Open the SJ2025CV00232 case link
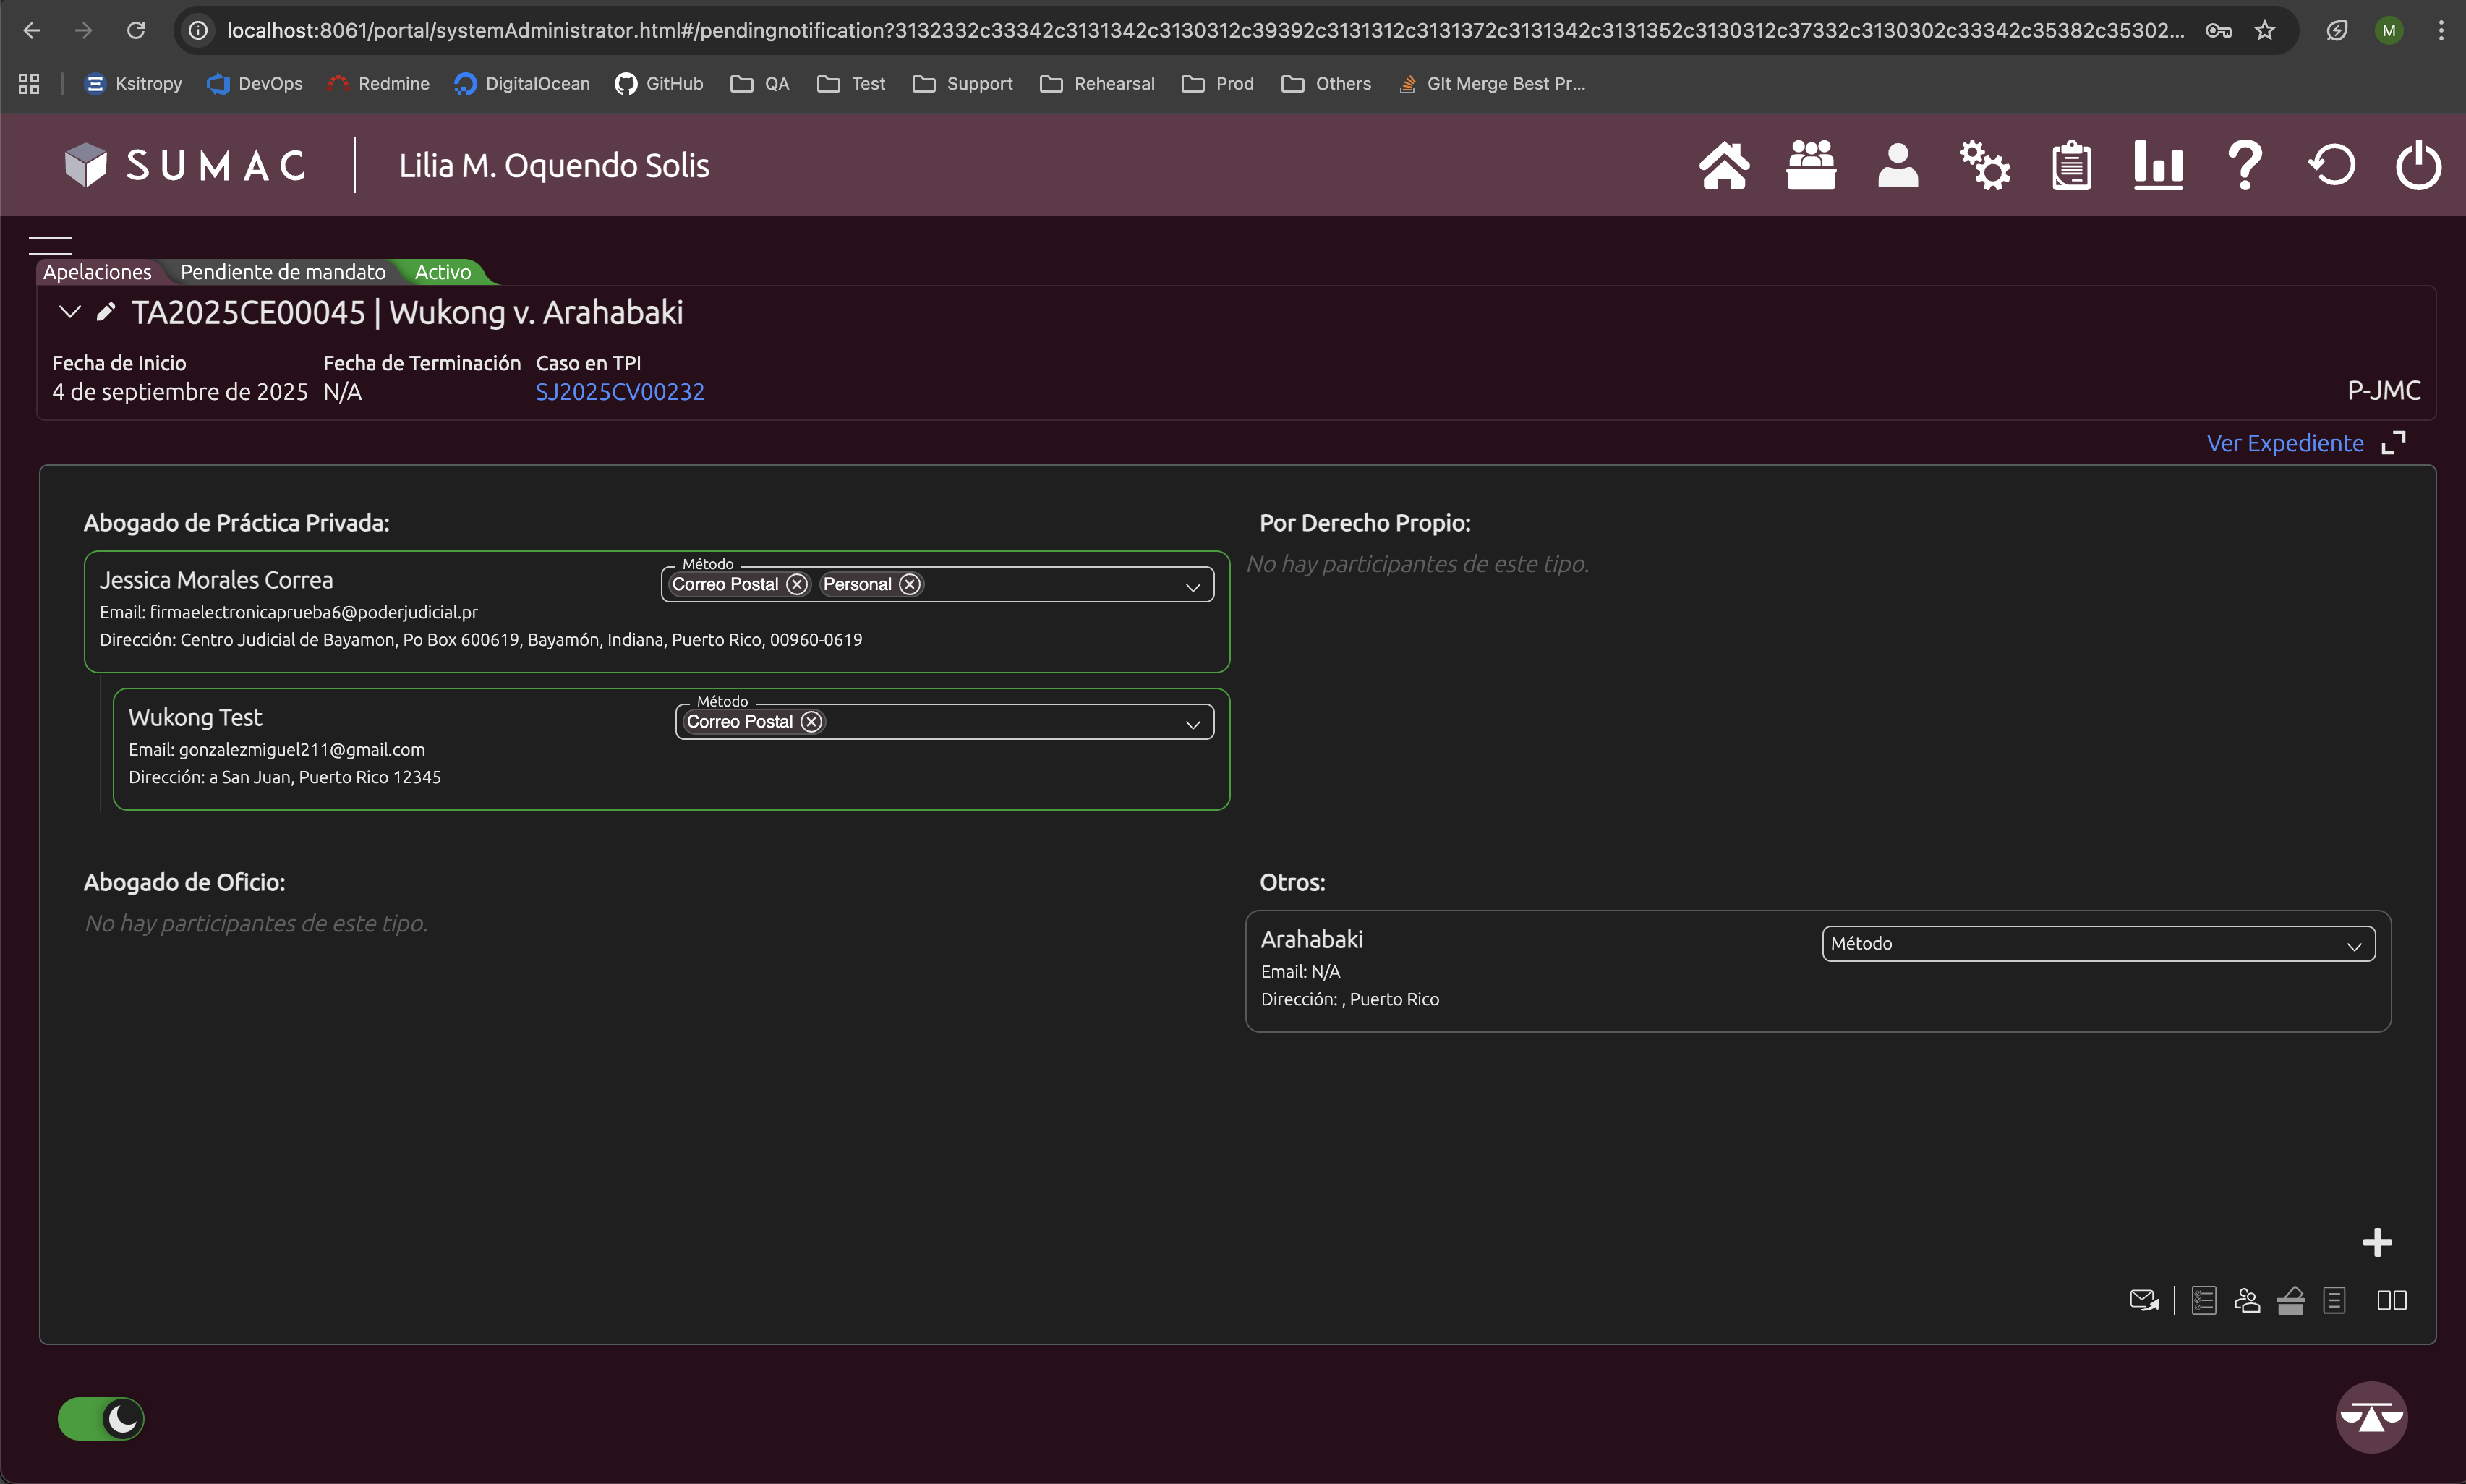This screenshot has width=2466, height=1484. [619, 392]
